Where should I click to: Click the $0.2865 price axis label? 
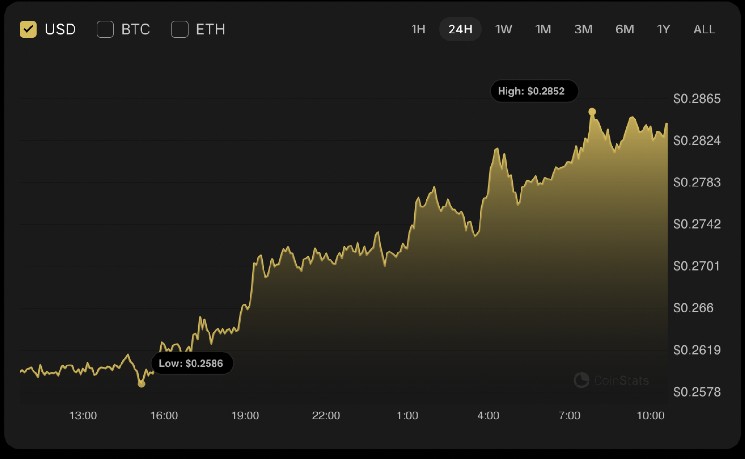click(x=697, y=98)
